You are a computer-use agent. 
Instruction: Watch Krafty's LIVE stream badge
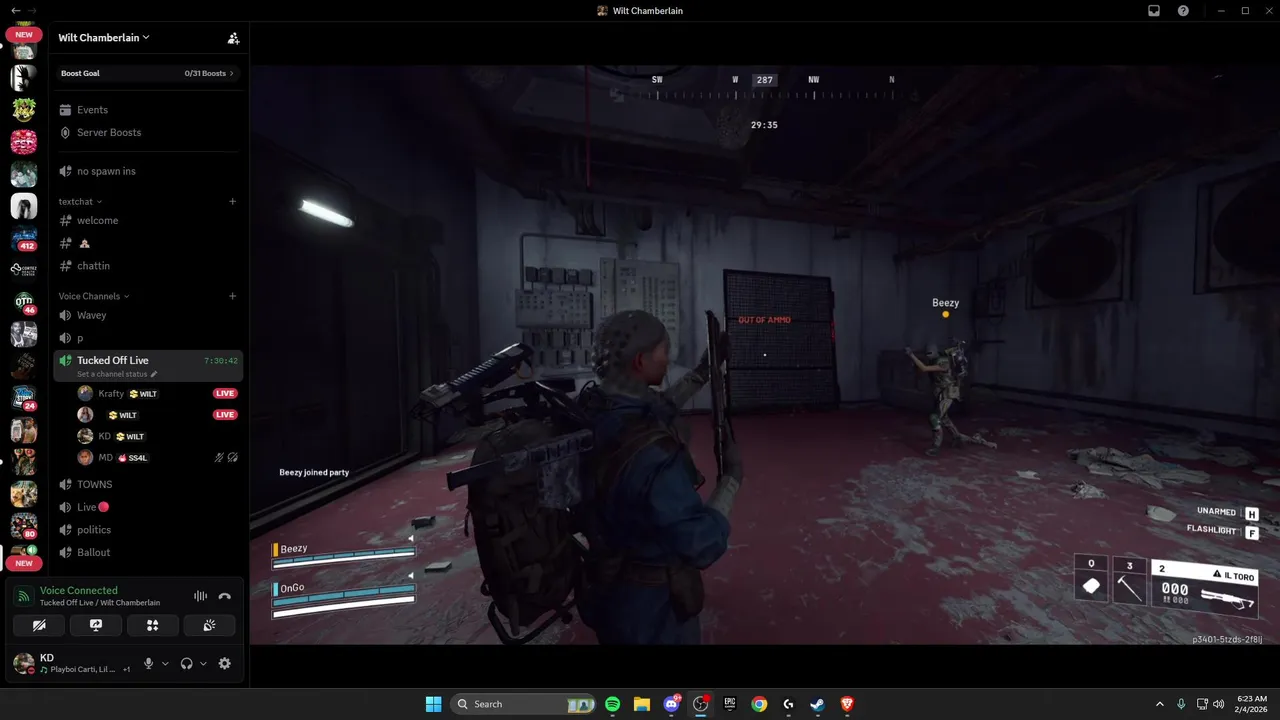point(225,394)
